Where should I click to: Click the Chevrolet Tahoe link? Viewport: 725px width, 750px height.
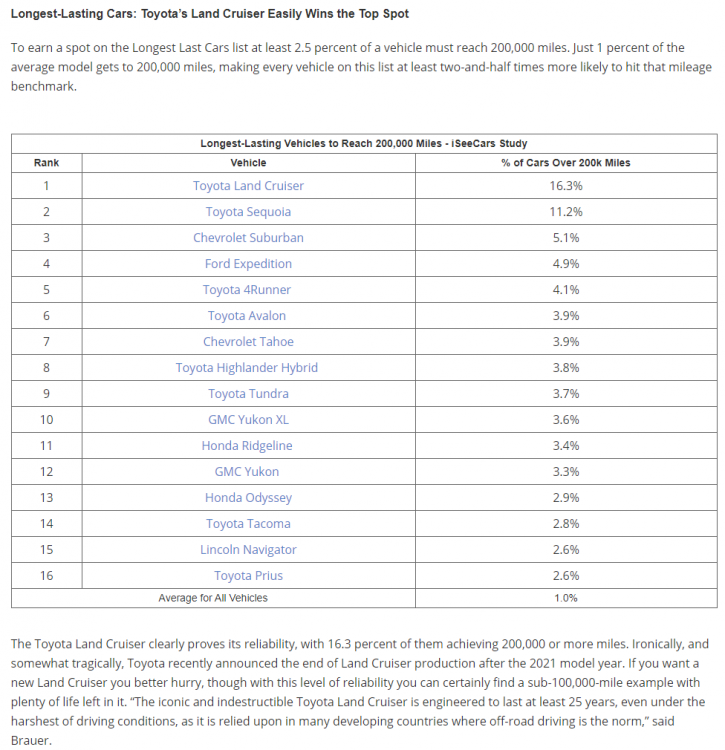tap(248, 342)
